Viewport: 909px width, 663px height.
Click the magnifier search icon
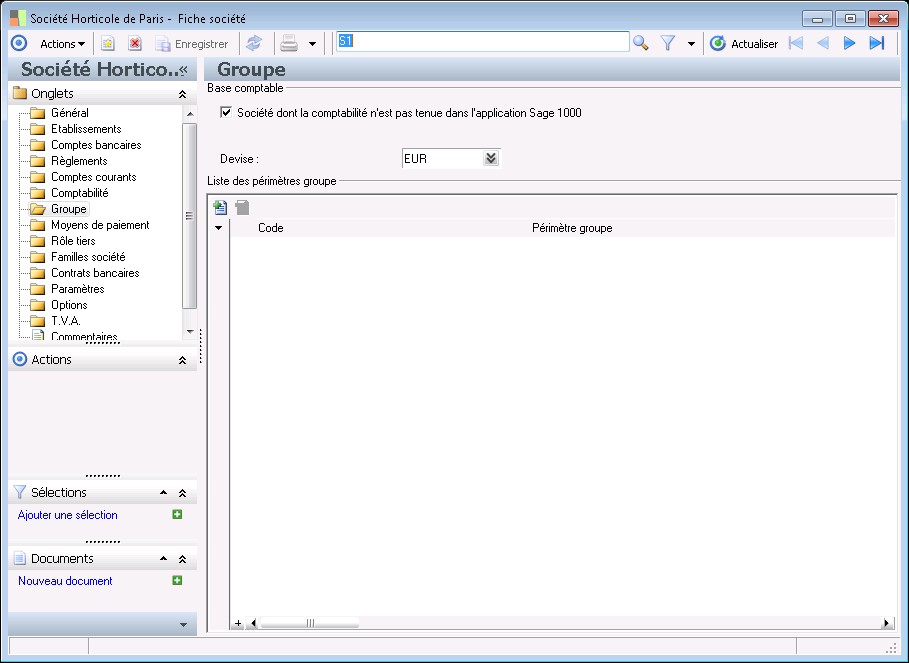(641, 43)
